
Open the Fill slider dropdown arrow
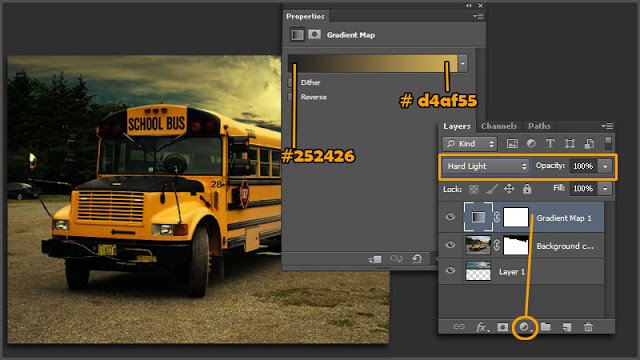[x=605, y=189]
